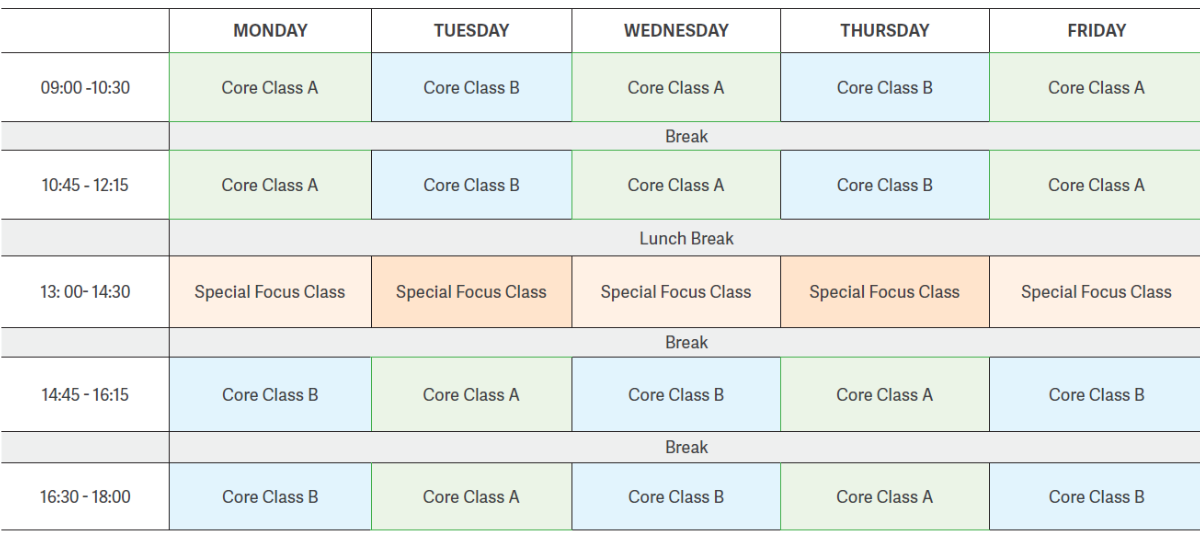Click Thursday 16:30 Core Class A cell
Image resolution: width=1200 pixels, height=533 pixels.
click(885, 496)
